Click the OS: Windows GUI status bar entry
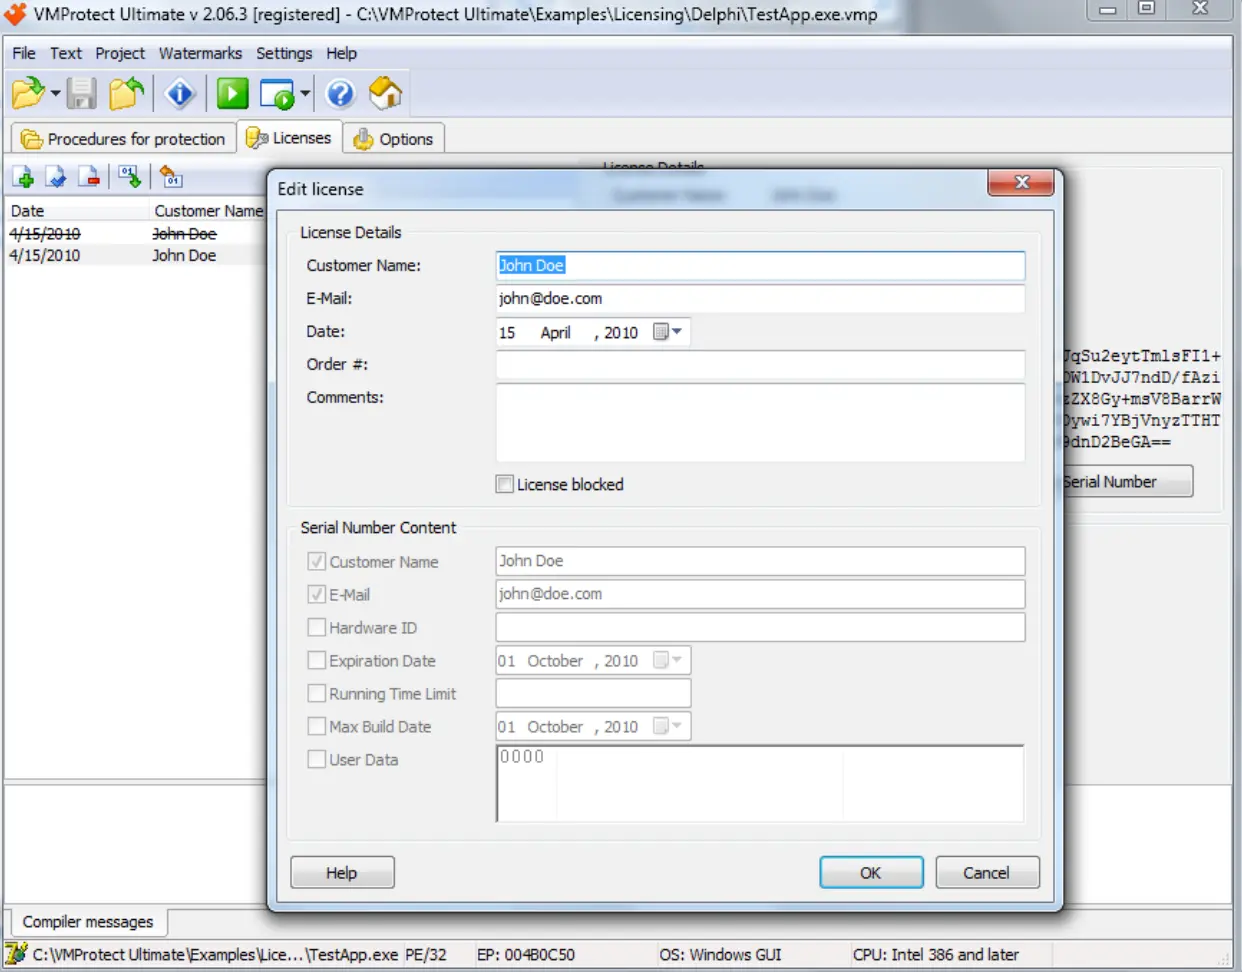1242x972 pixels. tap(720, 954)
